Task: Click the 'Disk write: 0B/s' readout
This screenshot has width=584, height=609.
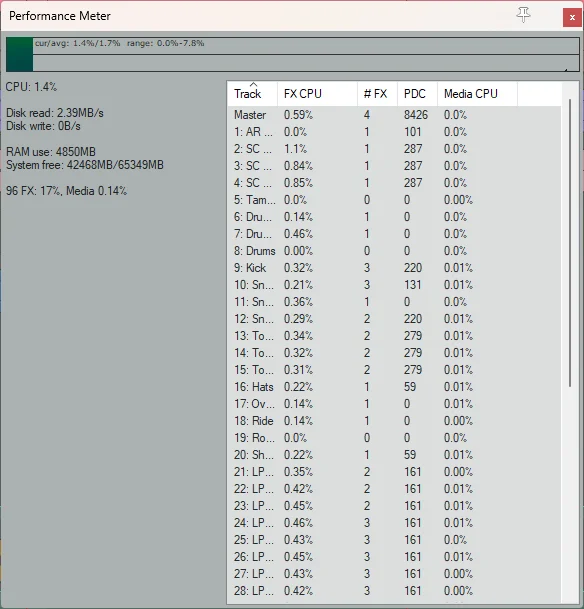Action: point(43,126)
